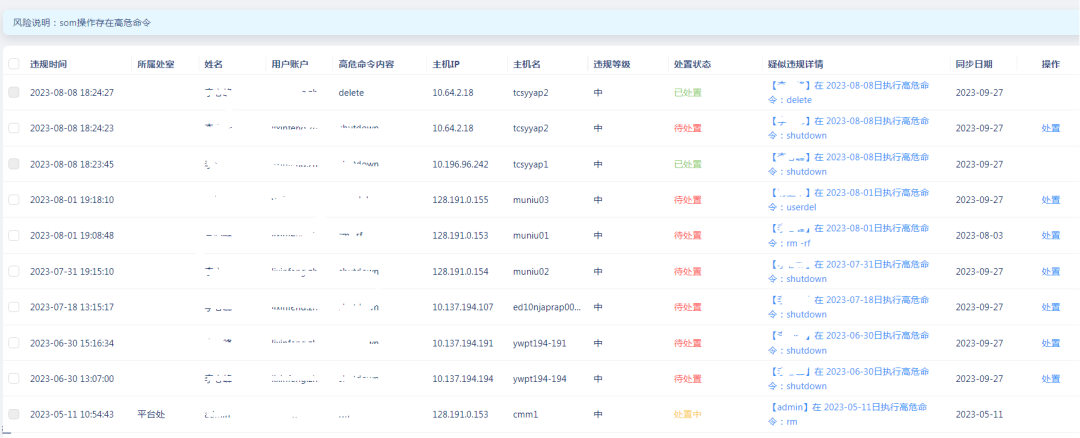Open the admin 2023-05-11 violation detail link
This screenshot has height=438, width=1080.
pos(849,415)
